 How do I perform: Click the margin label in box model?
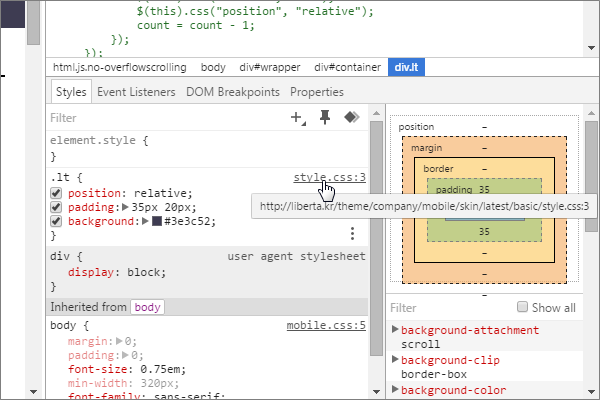[x=426, y=148]
